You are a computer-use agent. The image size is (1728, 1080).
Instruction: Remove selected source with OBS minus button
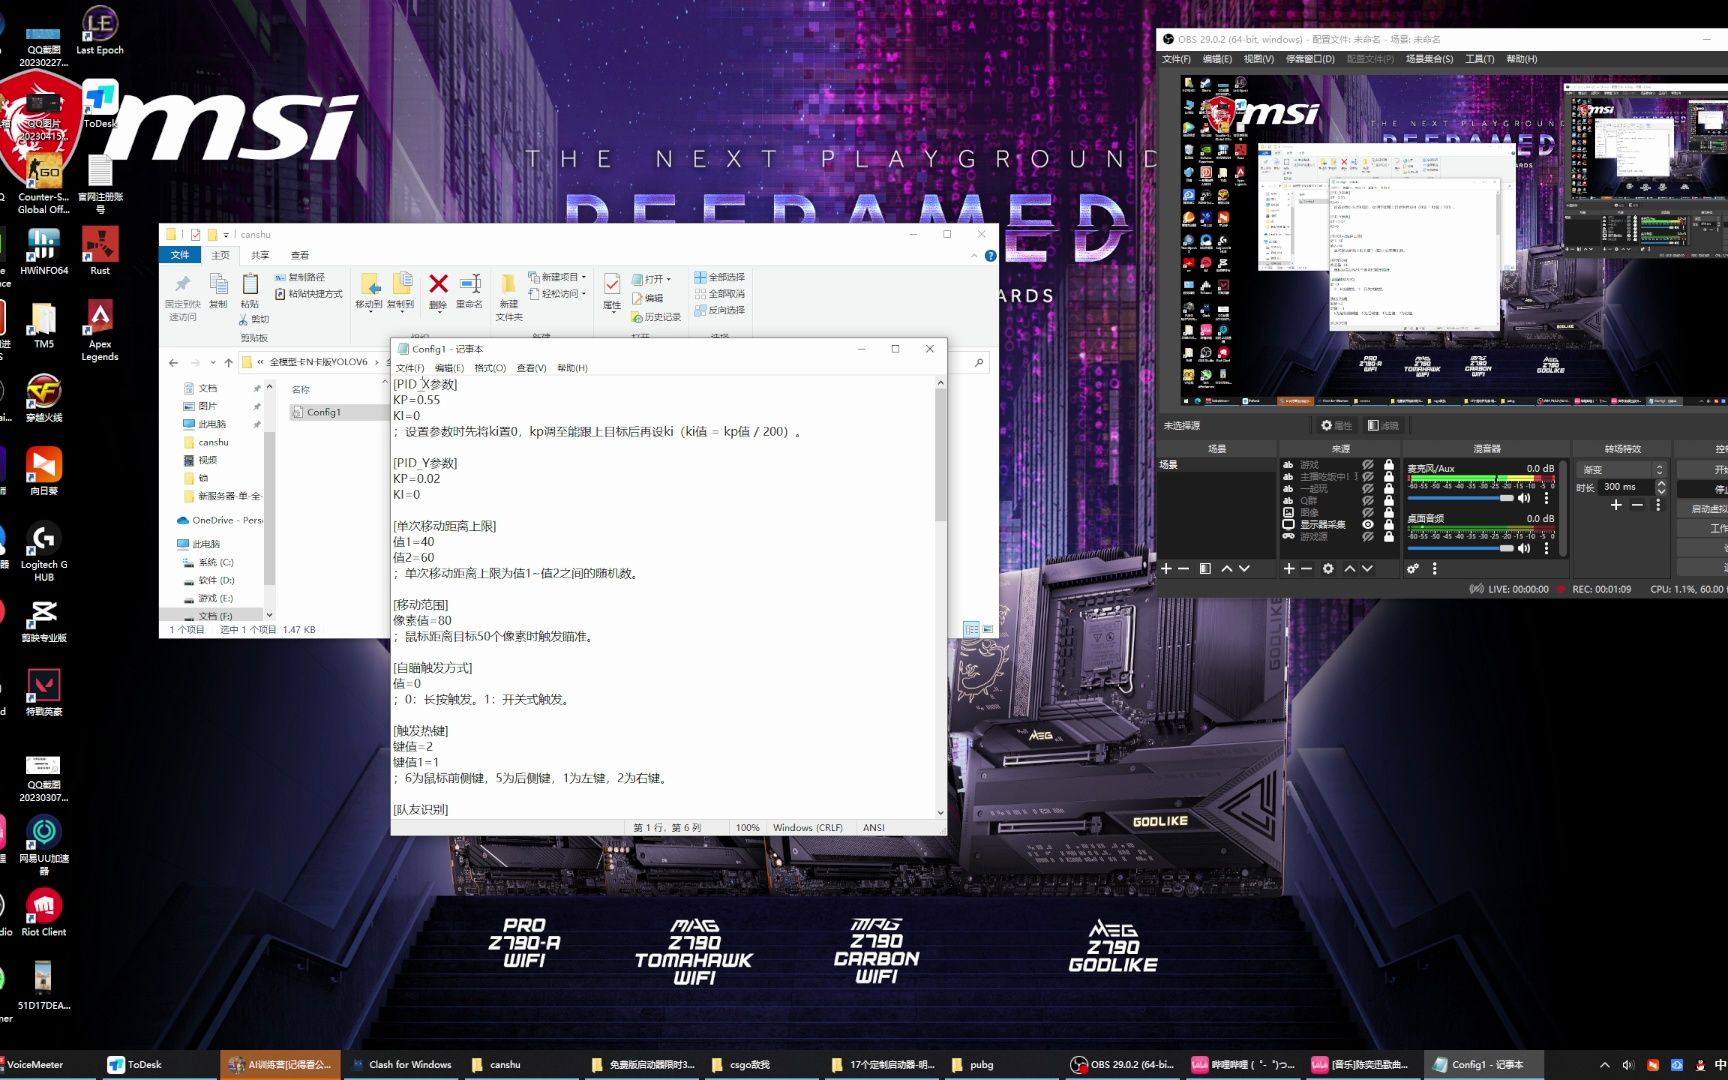1306,568
